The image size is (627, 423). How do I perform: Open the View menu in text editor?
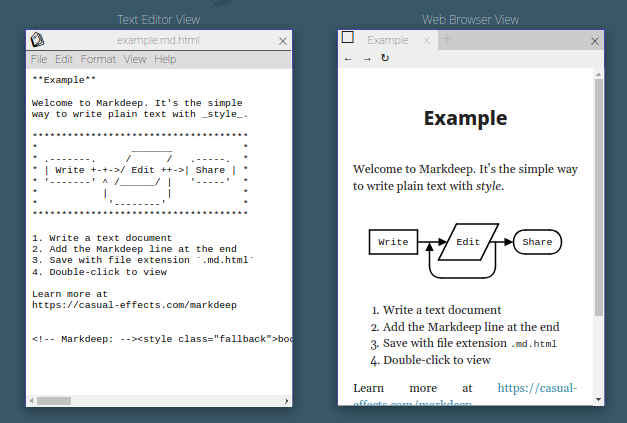coord(135,59)
